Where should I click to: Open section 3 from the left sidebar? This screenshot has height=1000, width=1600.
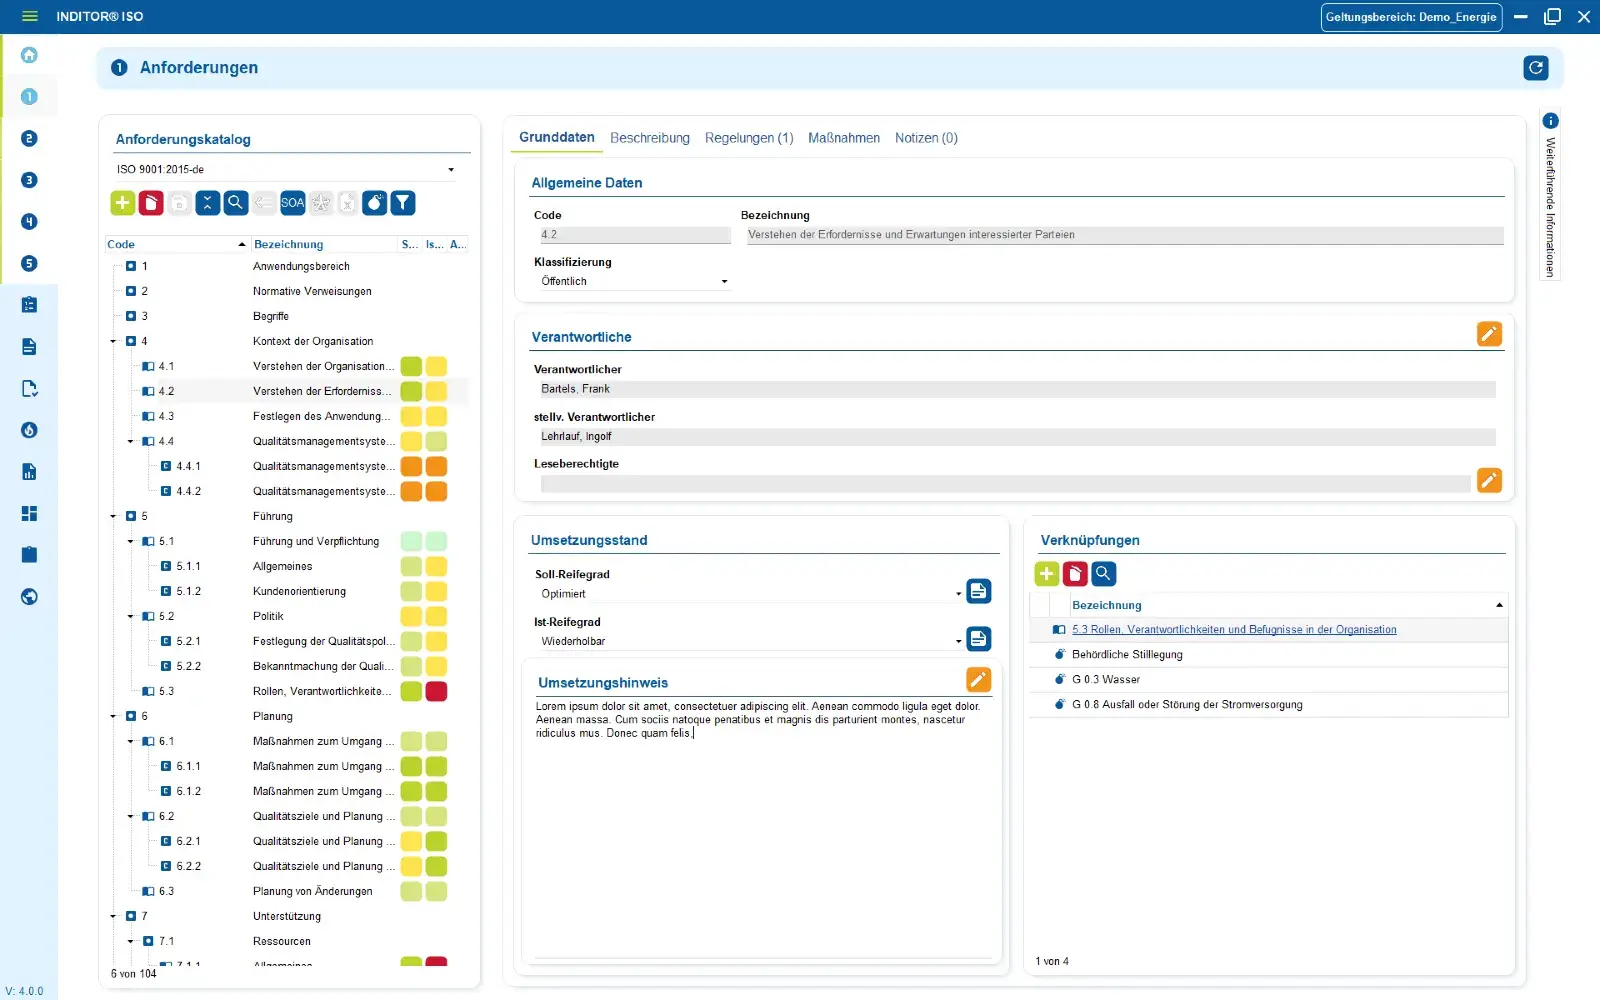(x=29, y=180)
